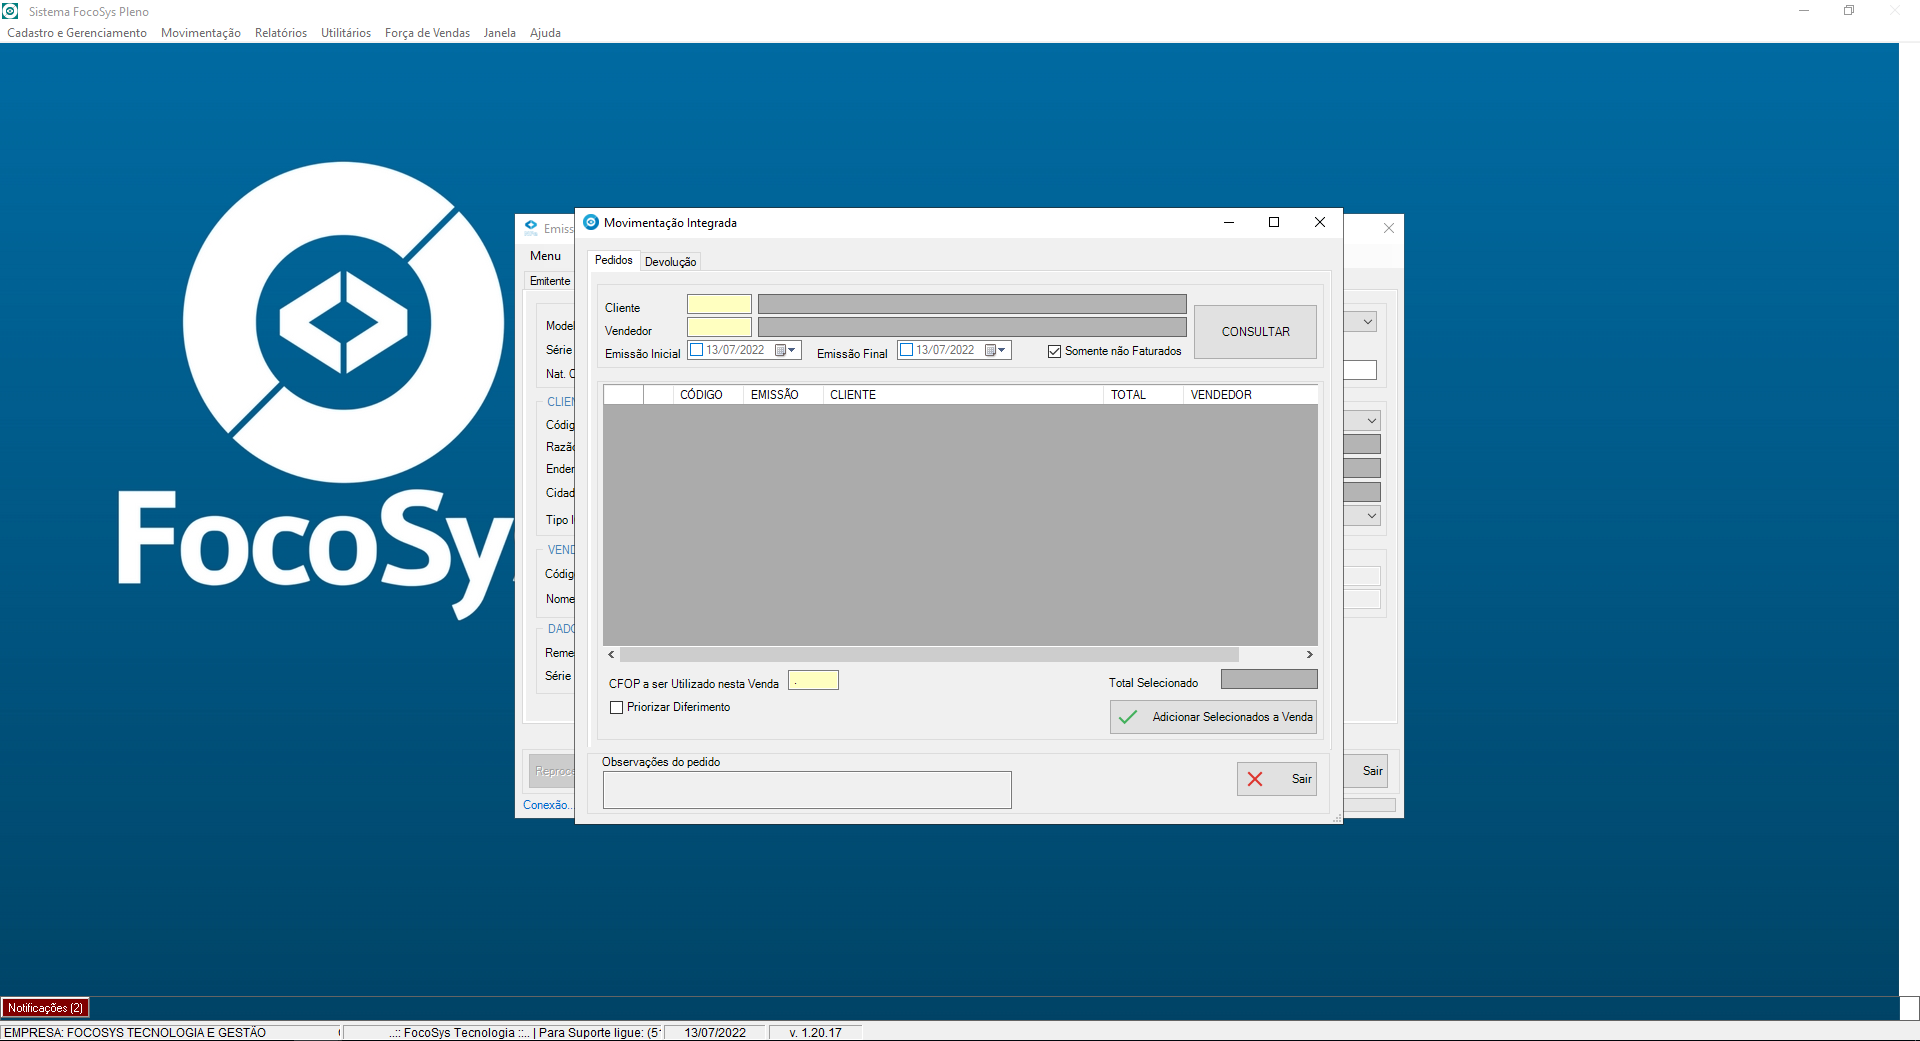Select the Emitente tab in background window
This screenshot has height=1041, width=1920.
click(x=549, y=281)
